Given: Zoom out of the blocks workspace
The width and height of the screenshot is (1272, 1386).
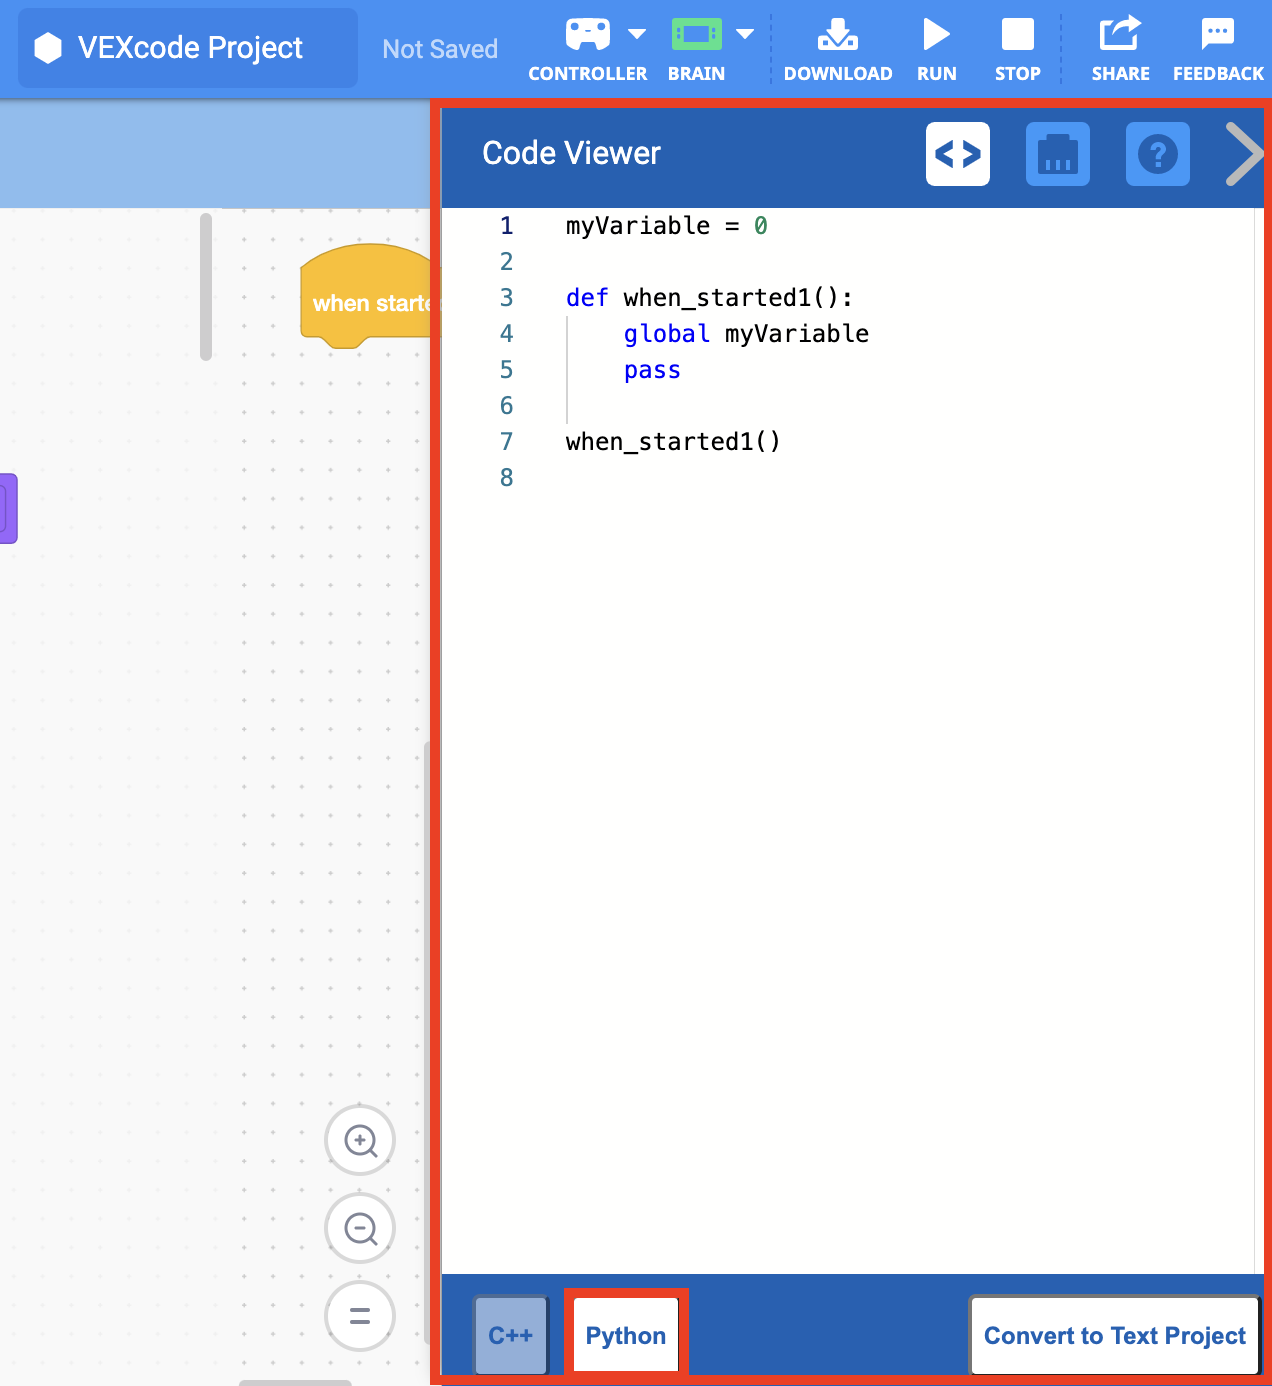Looking at the screenshot, I should (360, 1228).
